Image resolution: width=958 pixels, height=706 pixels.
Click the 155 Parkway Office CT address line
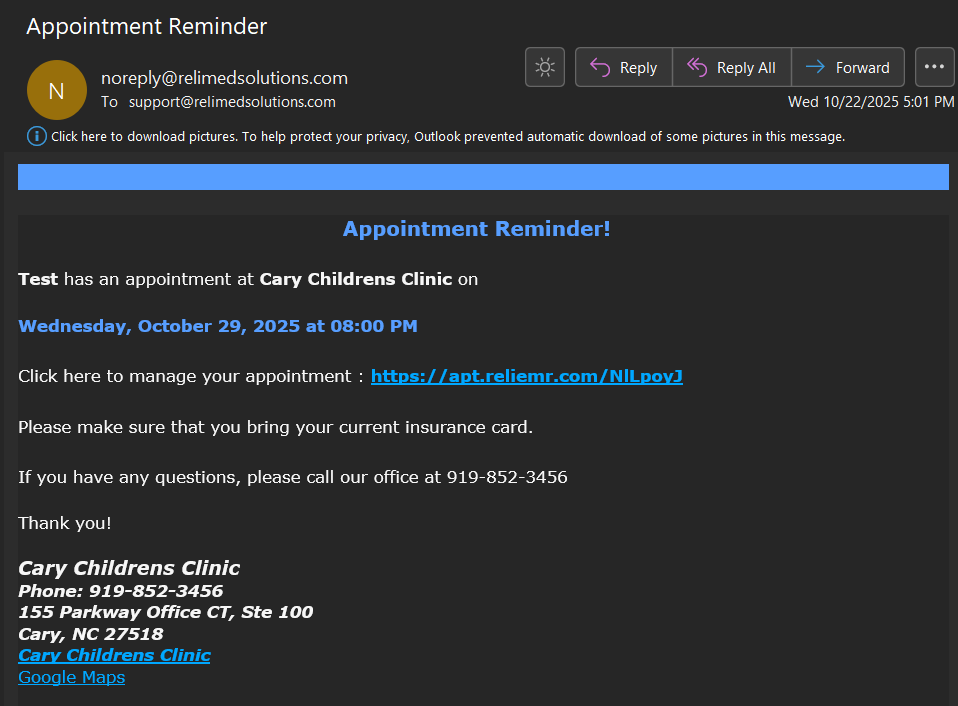[x=165, y=612]
